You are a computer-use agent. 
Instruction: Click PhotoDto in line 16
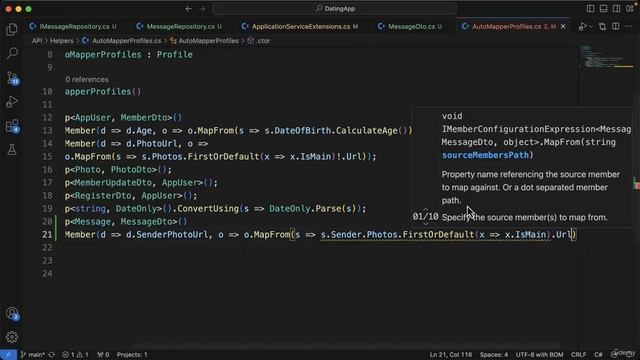(133, 169)
